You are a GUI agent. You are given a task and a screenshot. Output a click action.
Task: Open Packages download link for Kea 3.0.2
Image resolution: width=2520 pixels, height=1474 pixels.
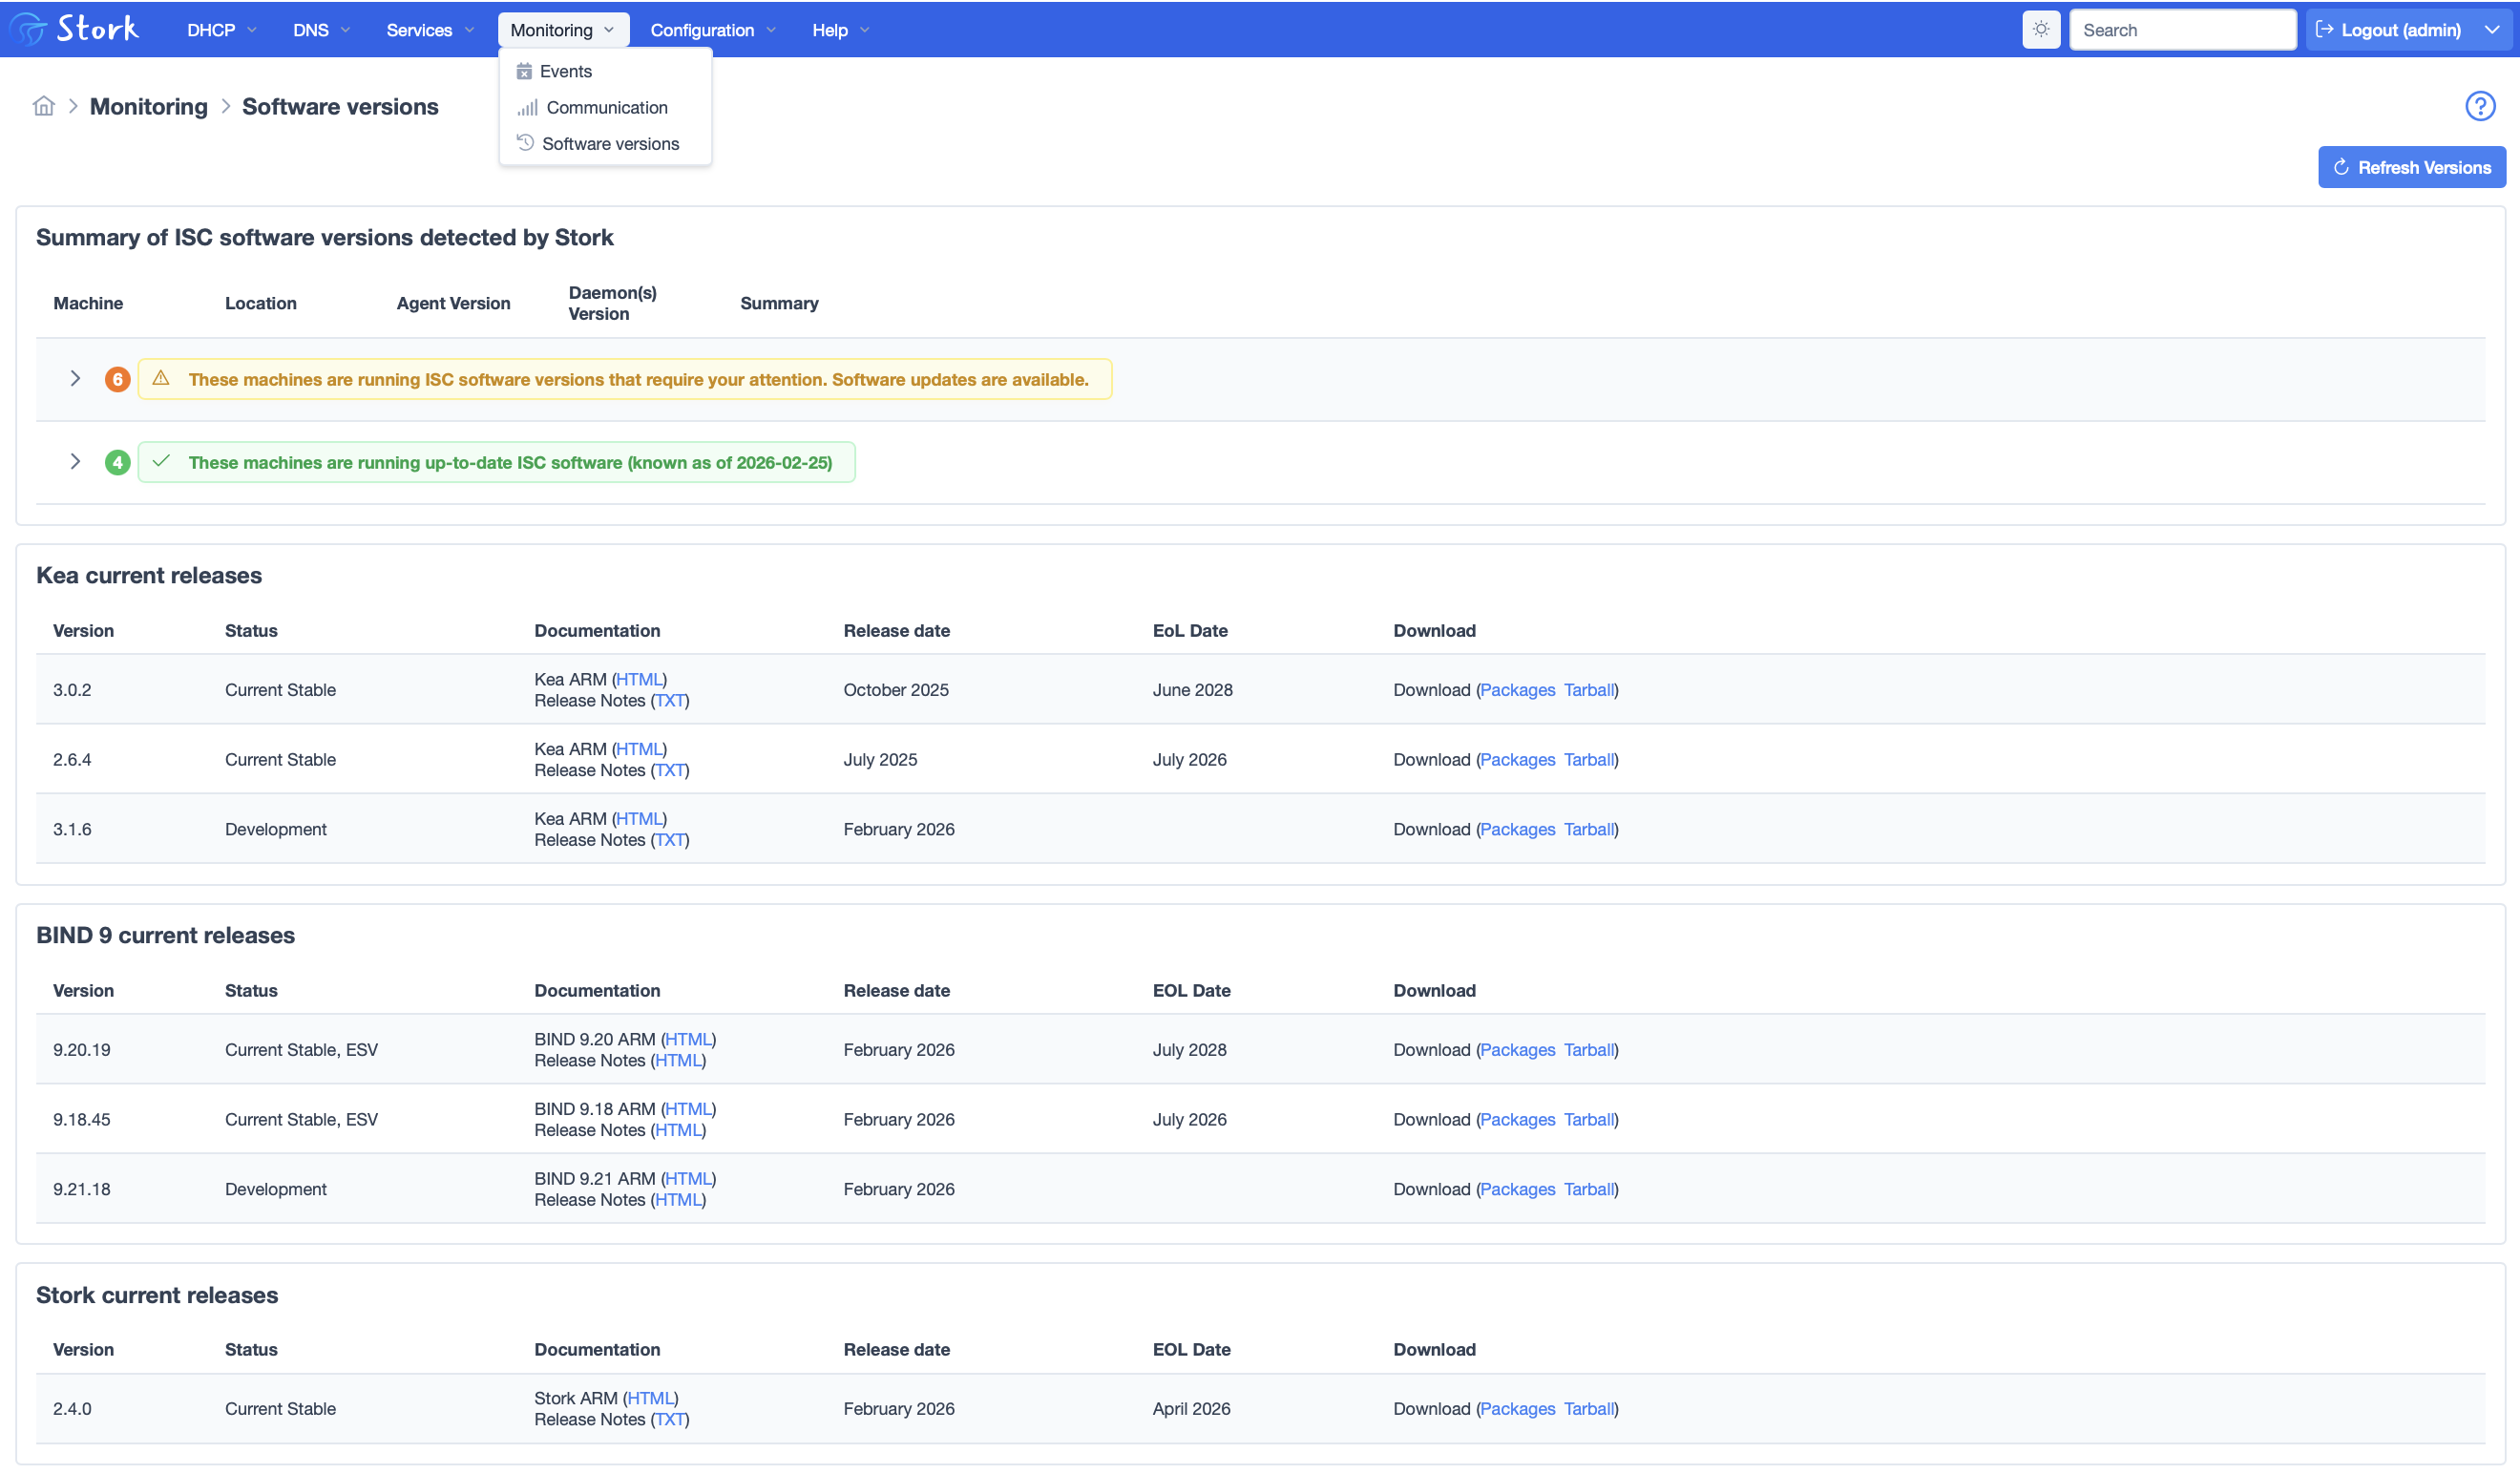point(1517,690)
